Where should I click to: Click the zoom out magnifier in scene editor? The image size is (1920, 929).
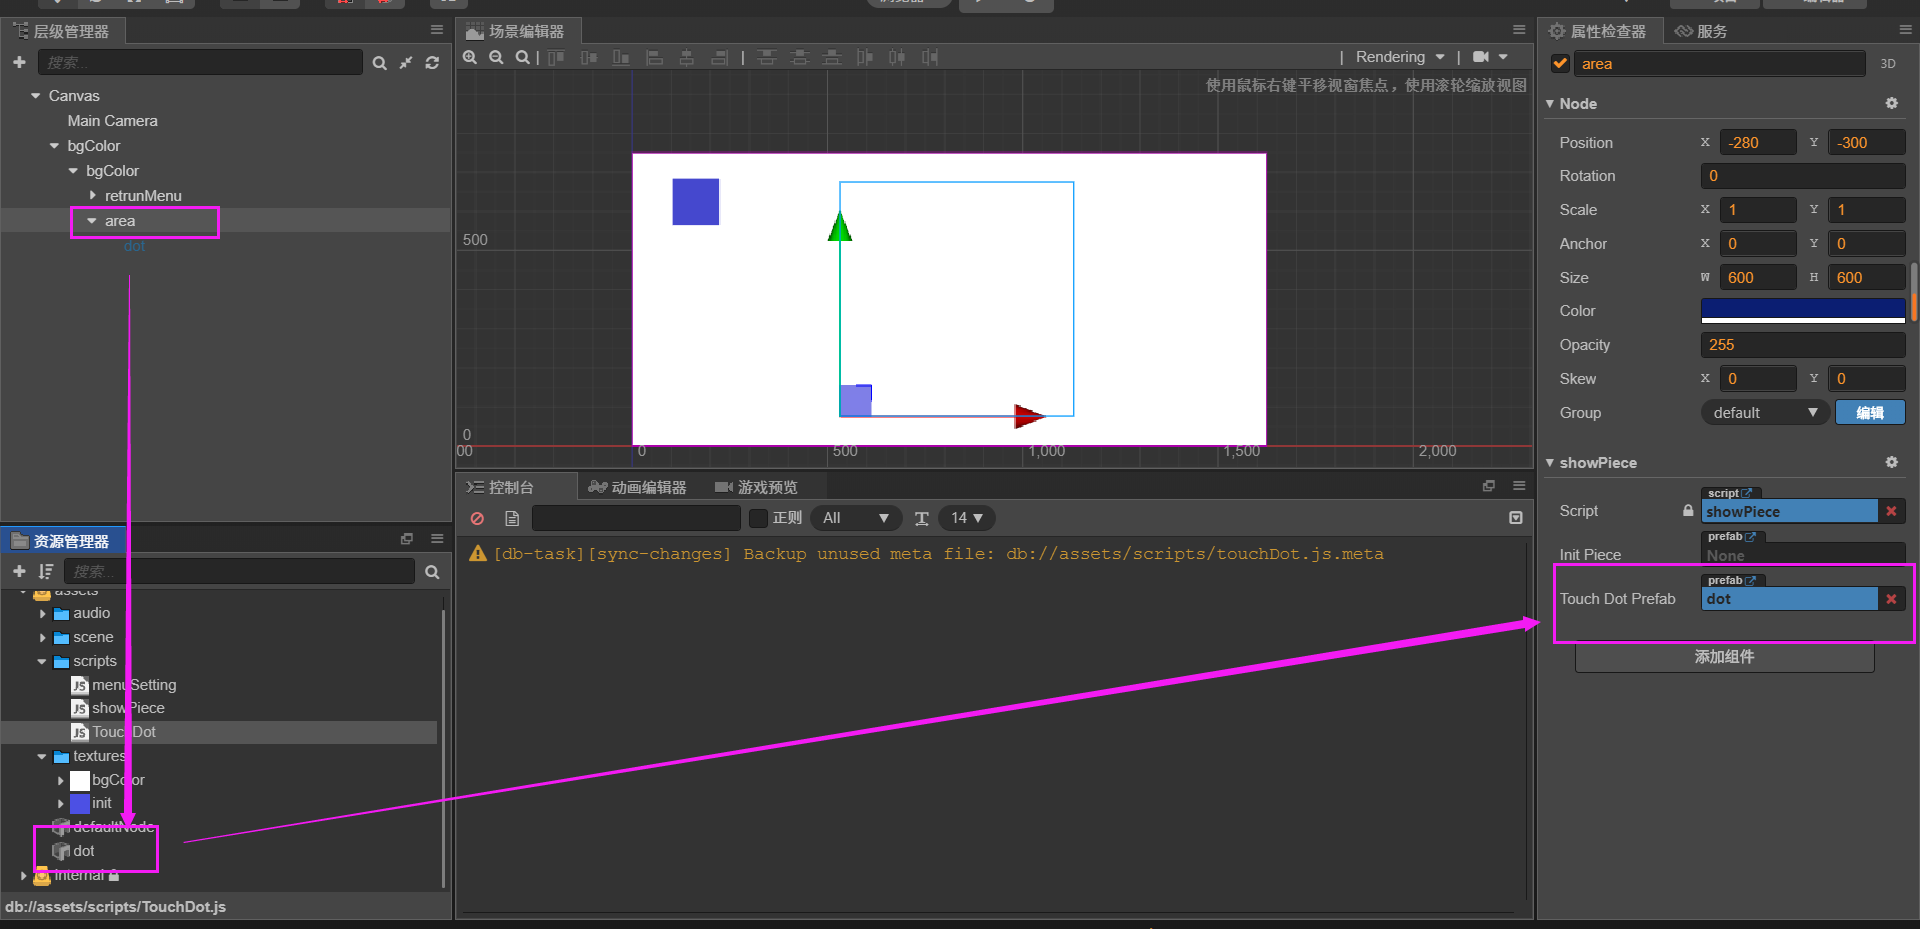click(x=496, y=57)
